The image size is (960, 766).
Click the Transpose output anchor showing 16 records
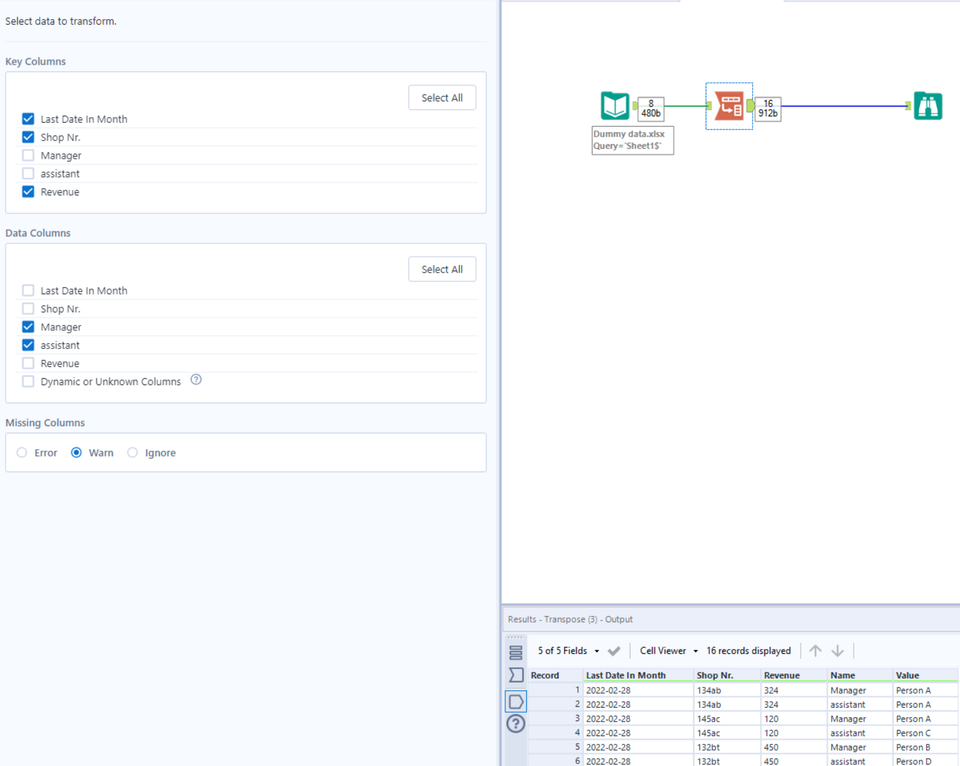pyautogui.click(x=750, y=106)
